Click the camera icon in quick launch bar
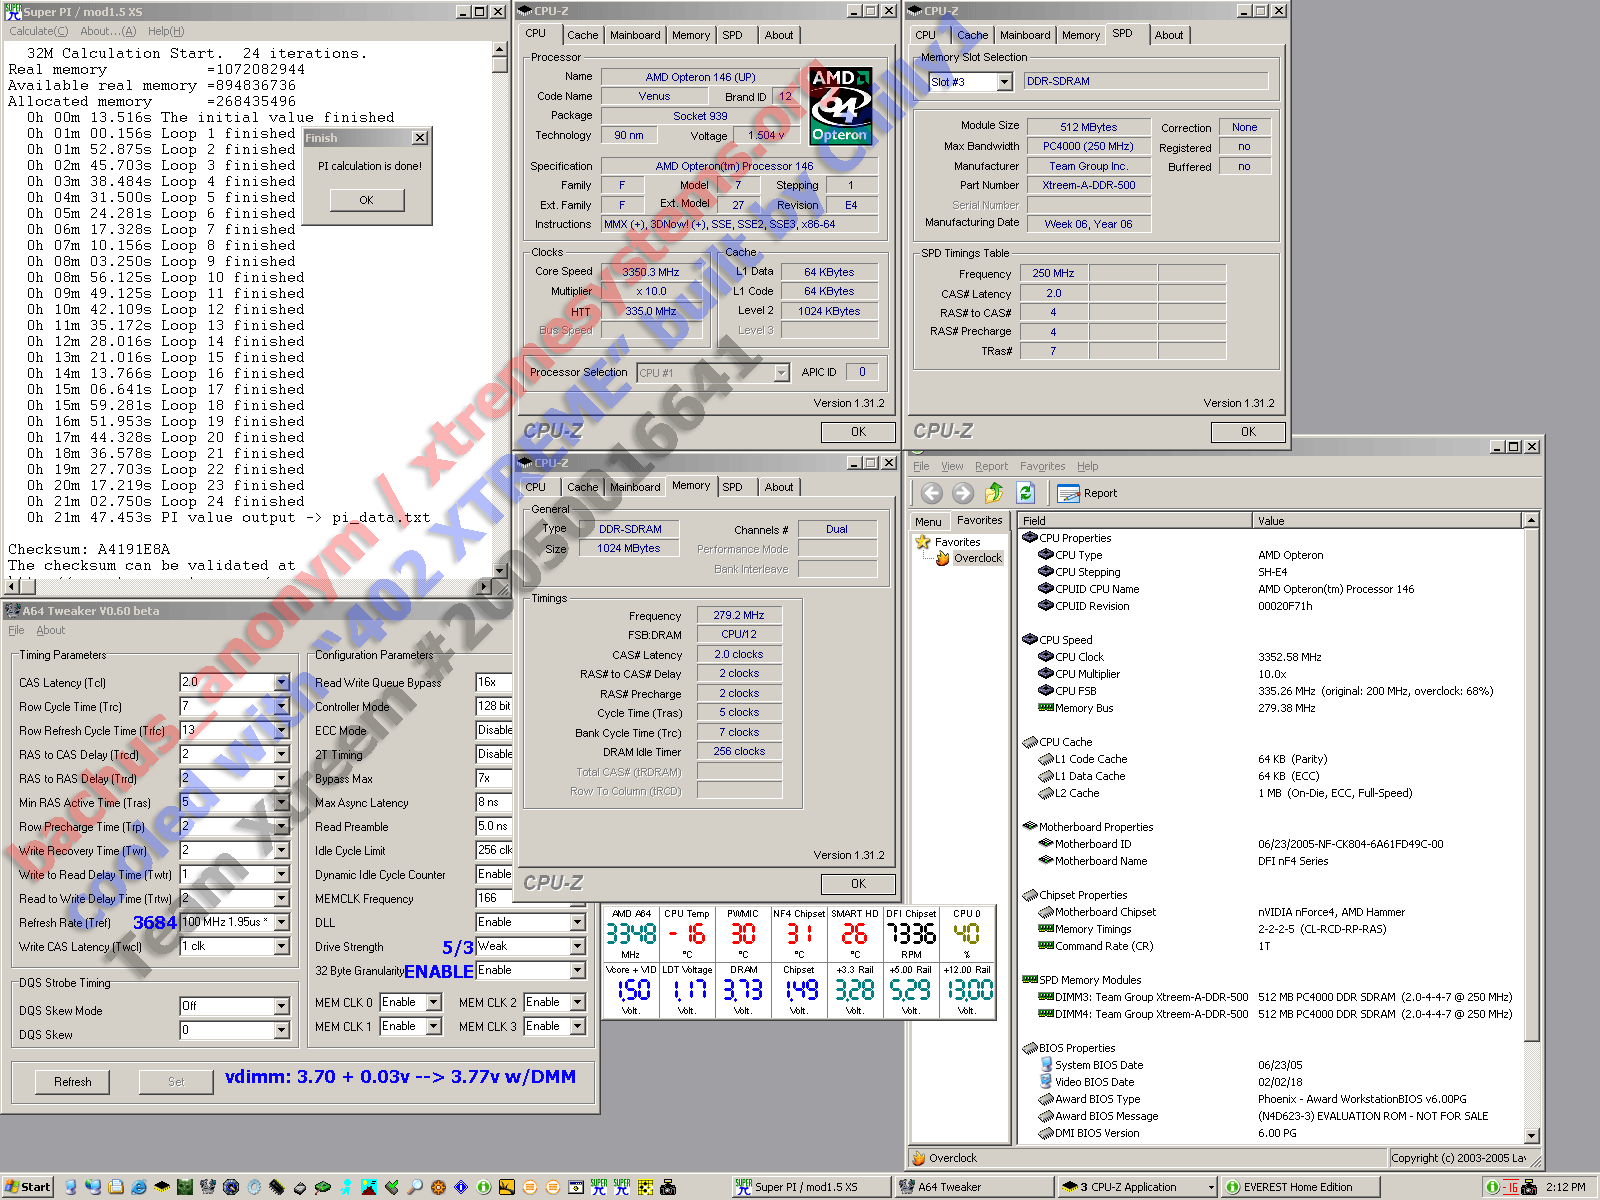This screenshot has width=1600, height=1200. [x=668, y=1187]
